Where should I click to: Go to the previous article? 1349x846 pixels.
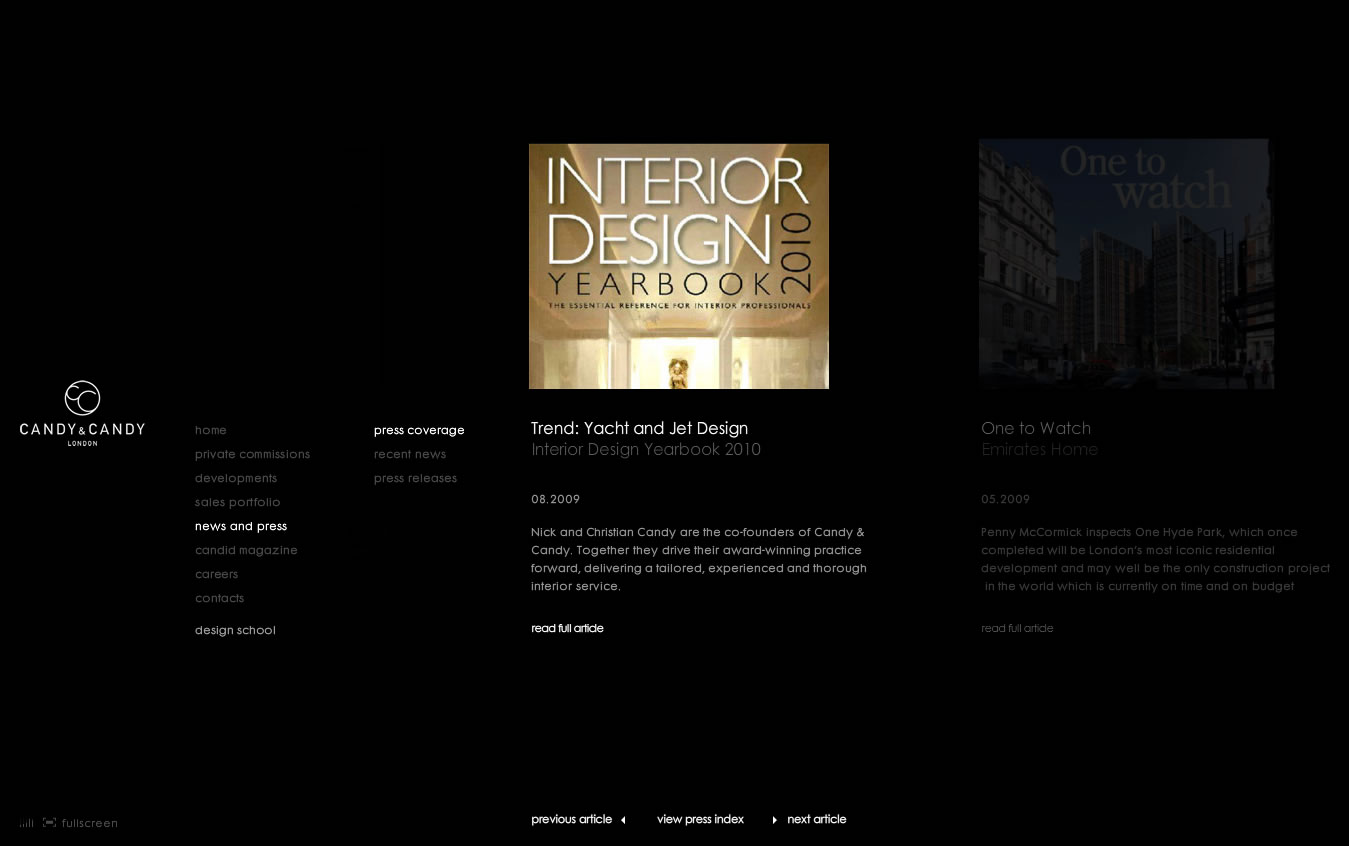tap(577, 819)
